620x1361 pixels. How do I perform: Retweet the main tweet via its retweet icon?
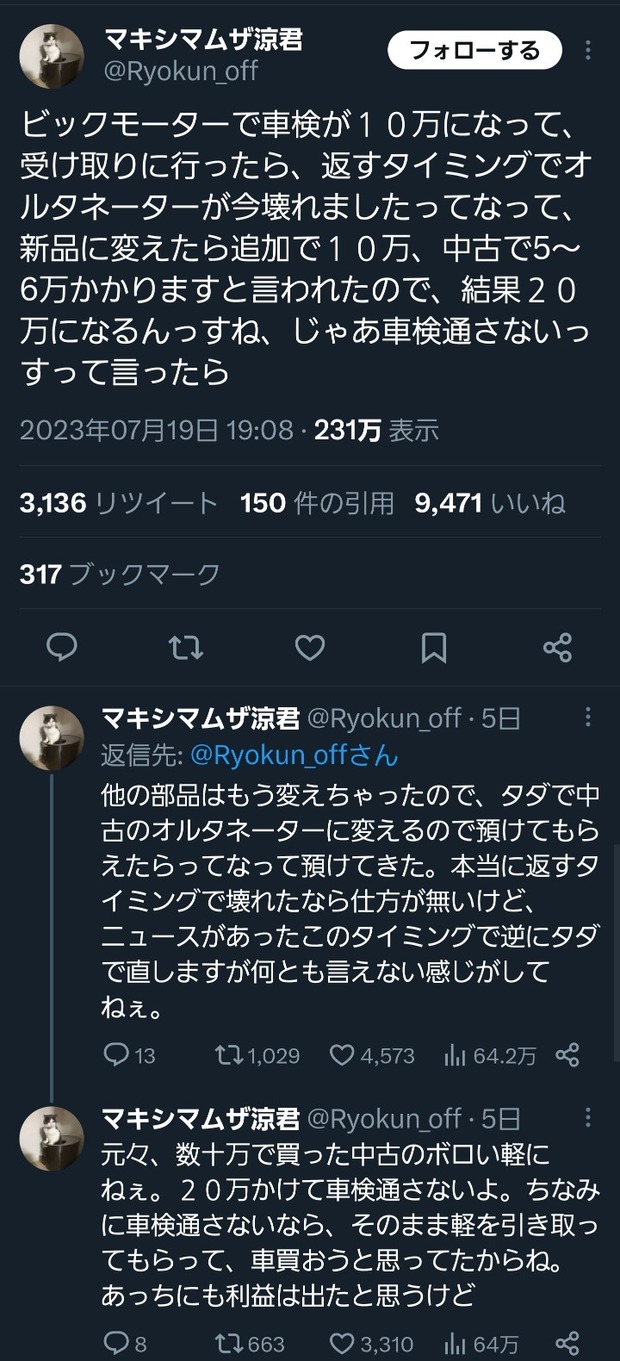pyautogui.click(x=186, y=648)
